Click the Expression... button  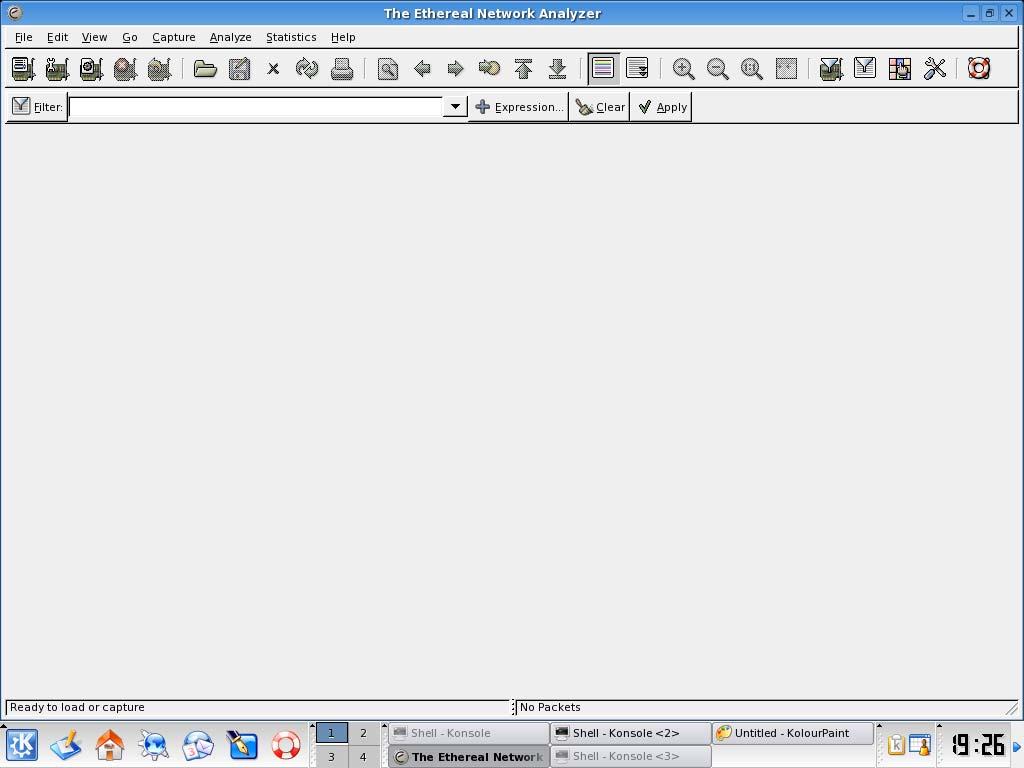coord(519,106)
